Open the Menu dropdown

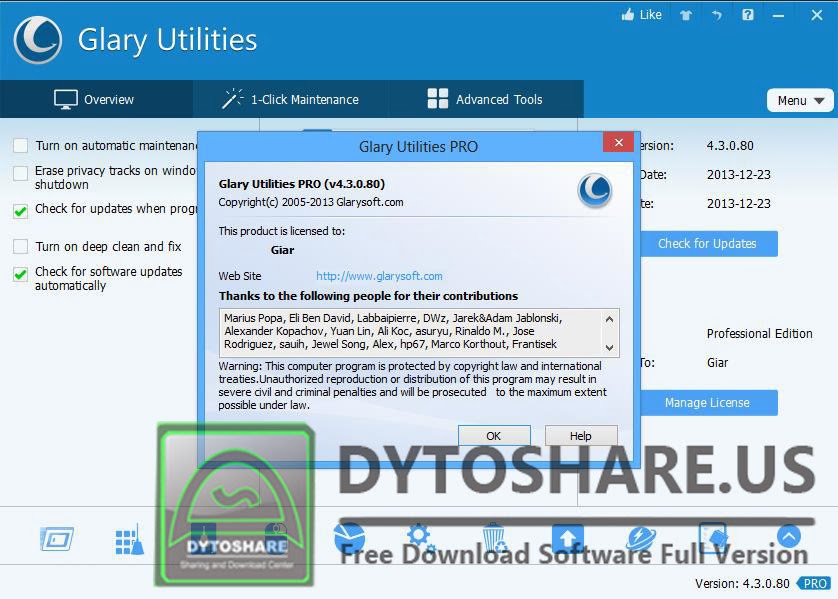click(800, 100)
